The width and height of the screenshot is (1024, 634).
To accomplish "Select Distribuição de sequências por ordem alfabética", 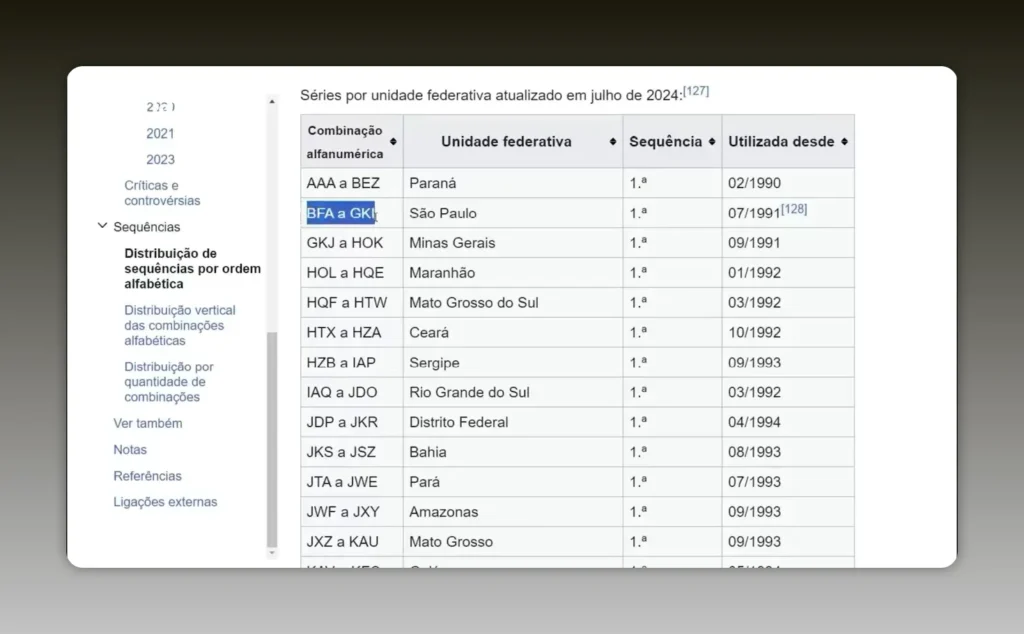I will coord(192,268).
